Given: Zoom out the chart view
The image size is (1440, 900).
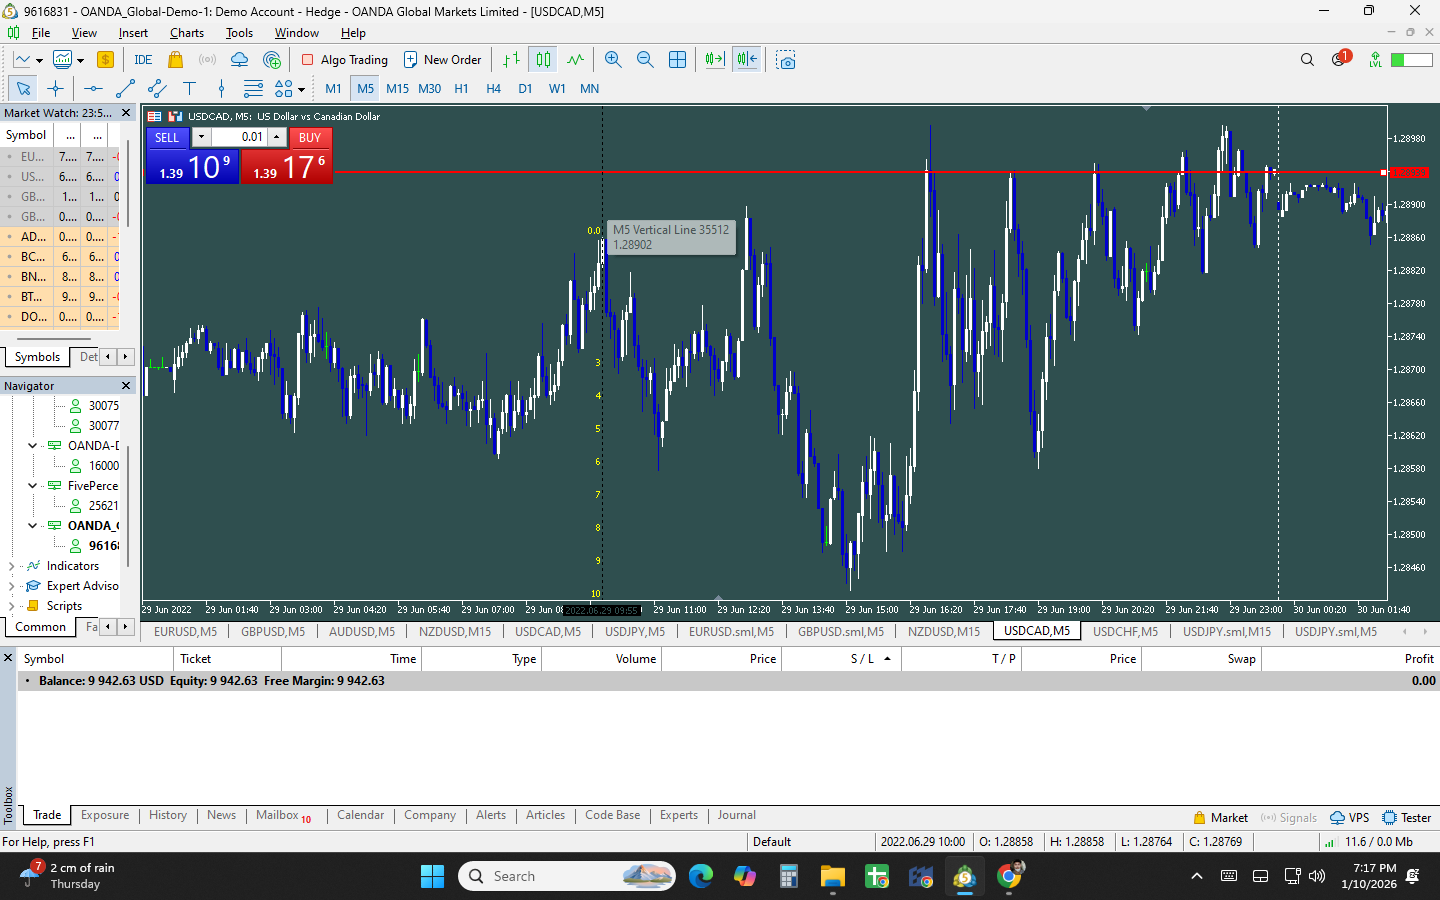Looking at the screenshot, I should 645,60.
